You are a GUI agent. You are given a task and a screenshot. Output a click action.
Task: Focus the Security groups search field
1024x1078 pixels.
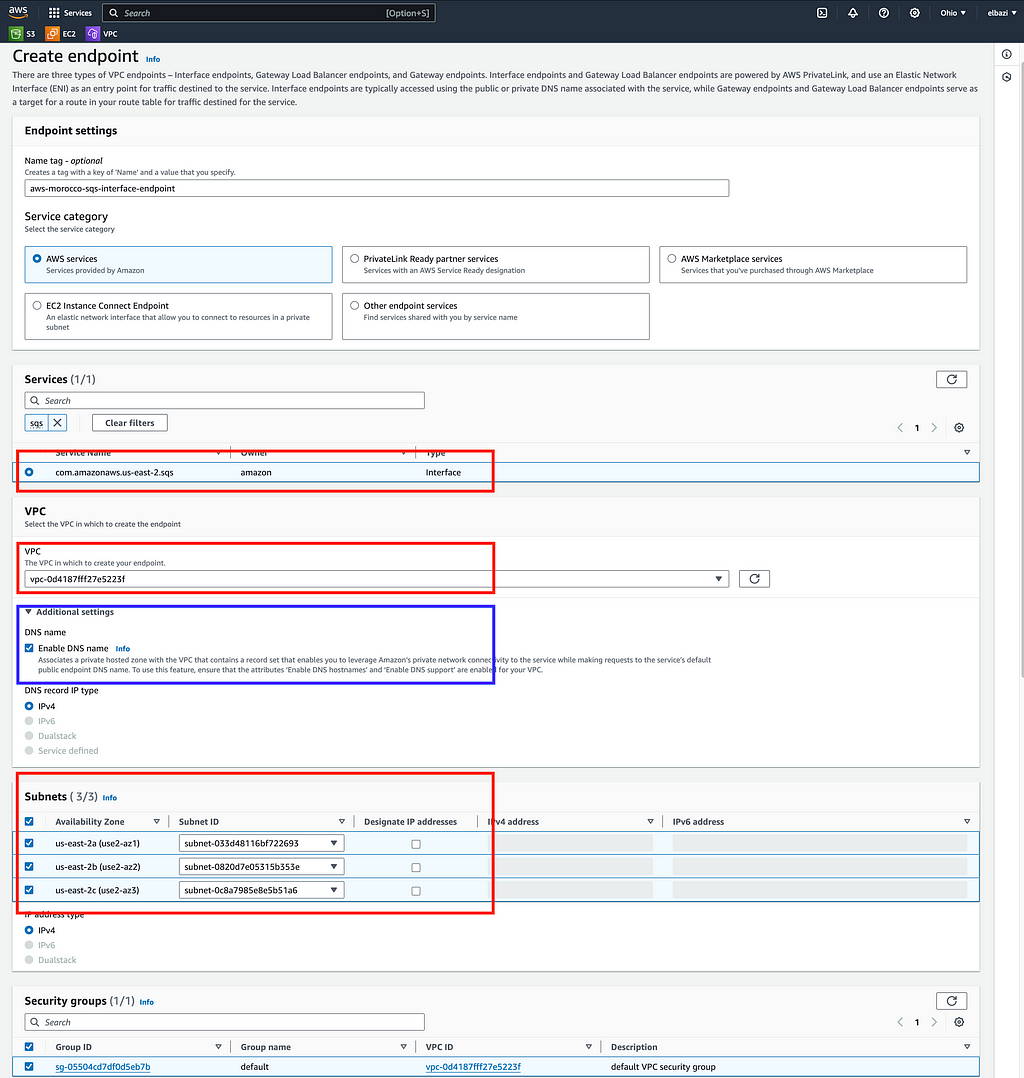(x=224, y=1022)
